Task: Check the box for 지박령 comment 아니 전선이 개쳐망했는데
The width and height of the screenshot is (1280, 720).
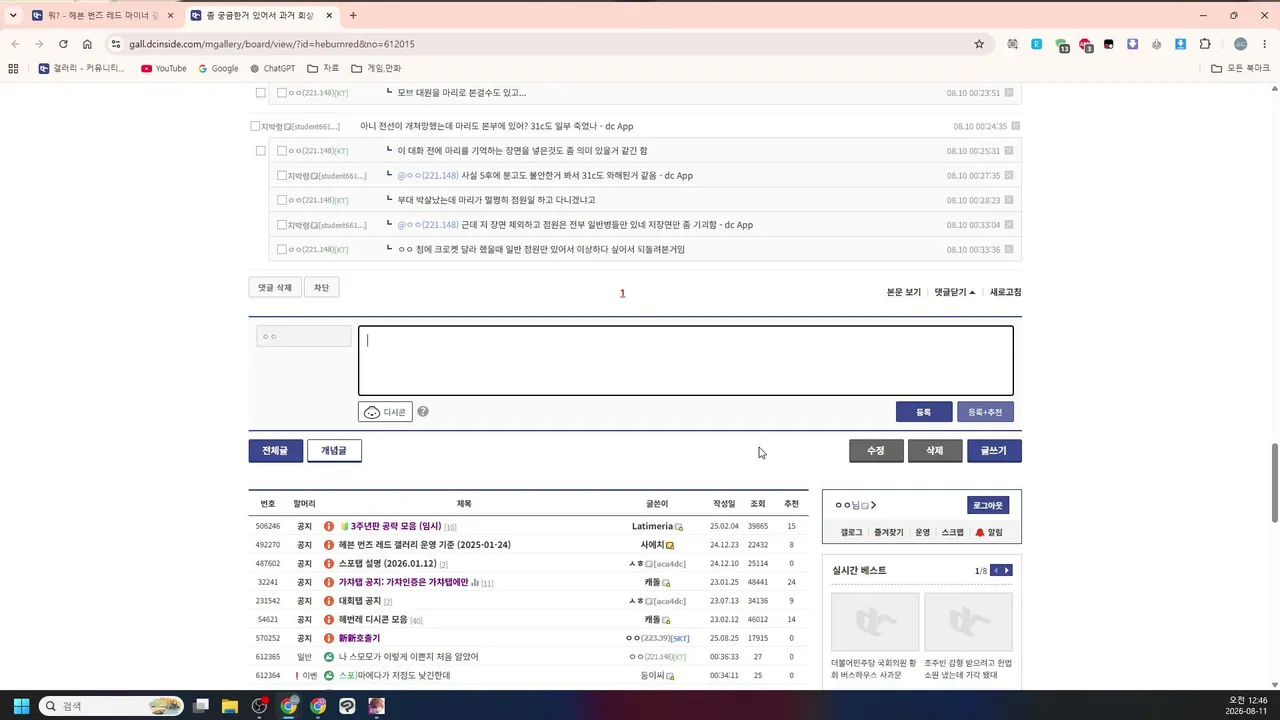Action: (255, 126)
